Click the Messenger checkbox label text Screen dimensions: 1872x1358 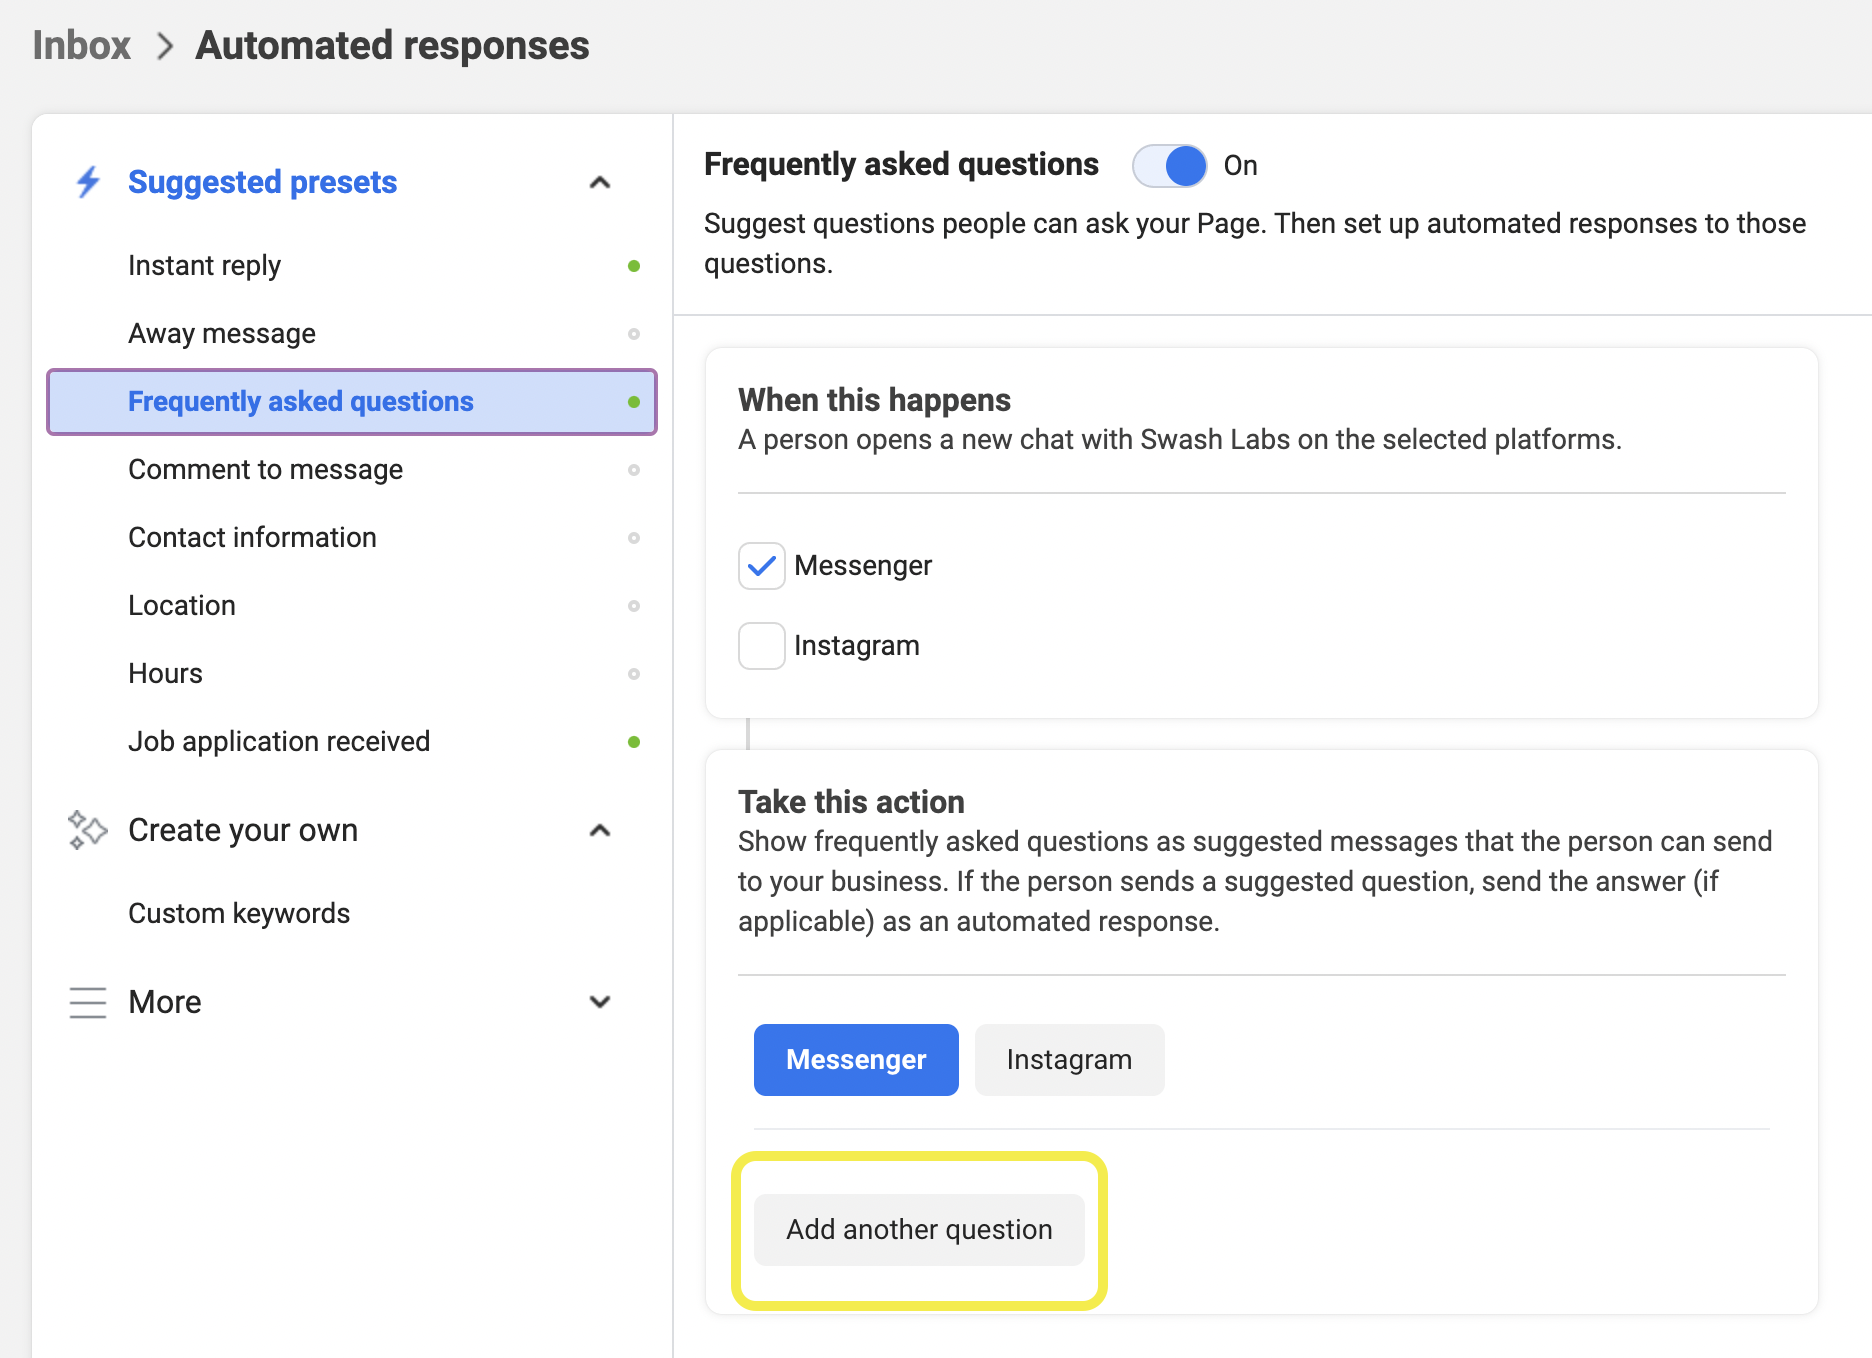(x=863, y=566)
